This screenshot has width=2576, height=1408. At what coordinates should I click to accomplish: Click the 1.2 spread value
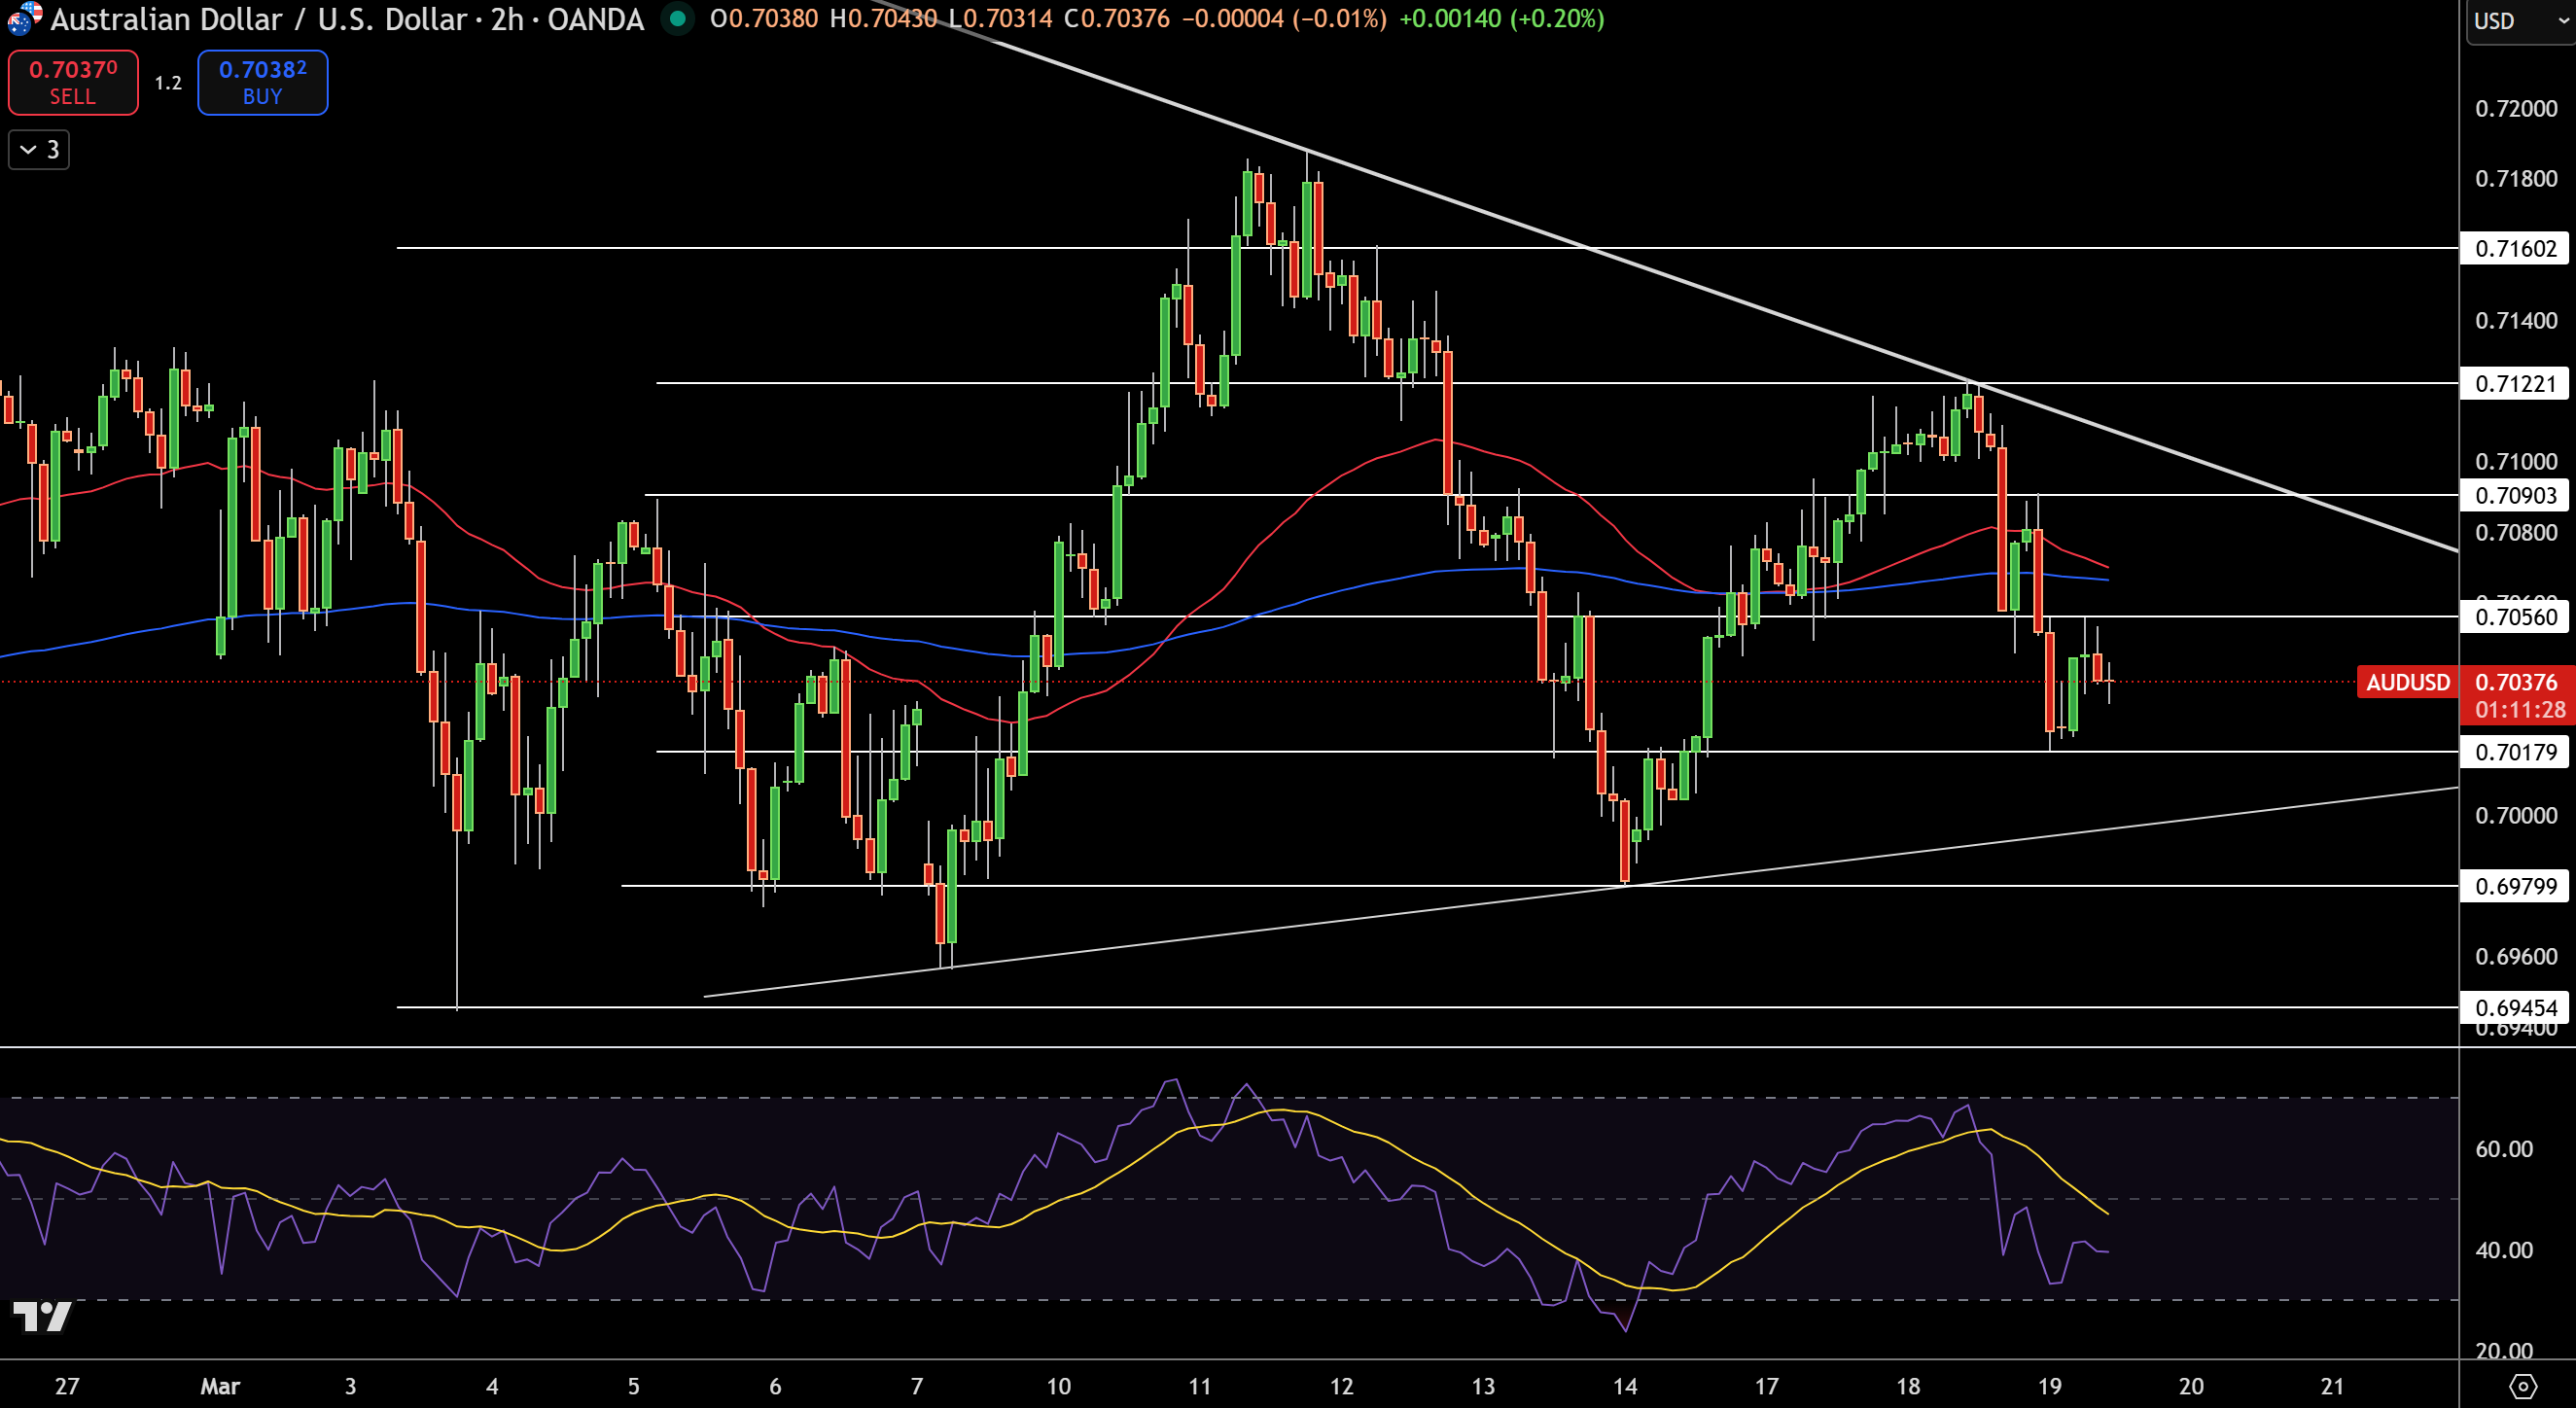168,83
